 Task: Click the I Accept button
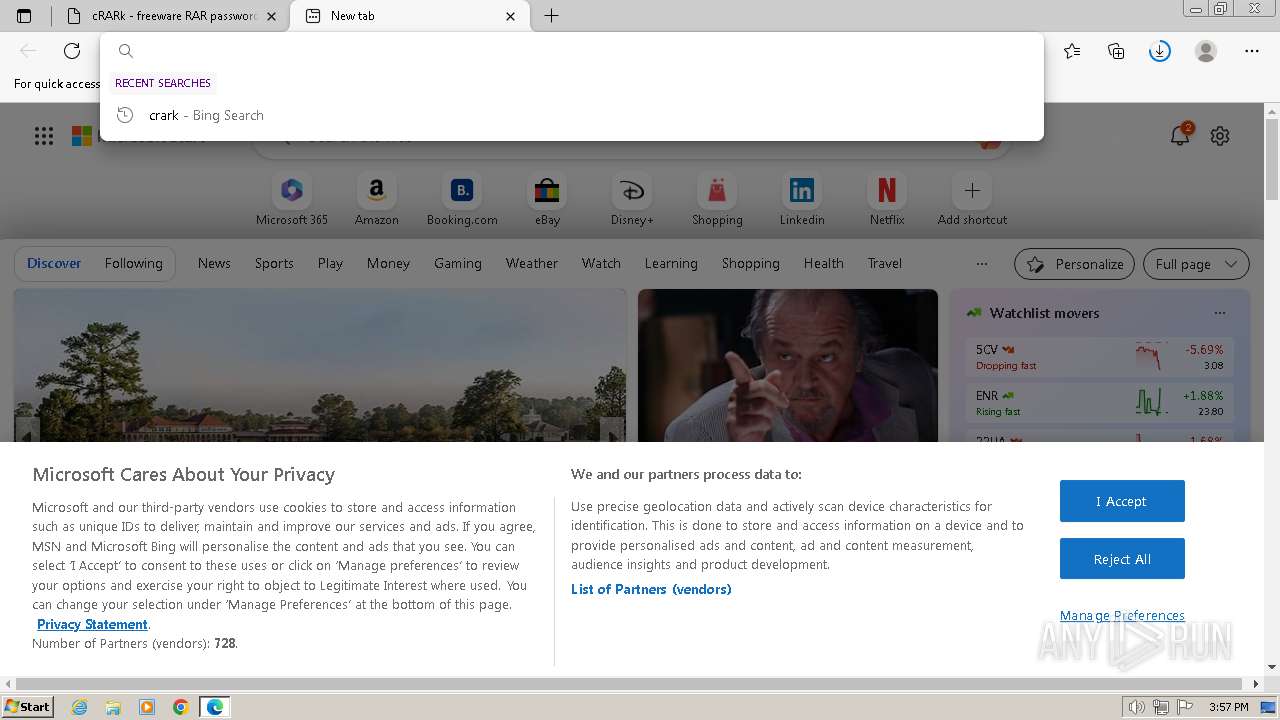1122,501
